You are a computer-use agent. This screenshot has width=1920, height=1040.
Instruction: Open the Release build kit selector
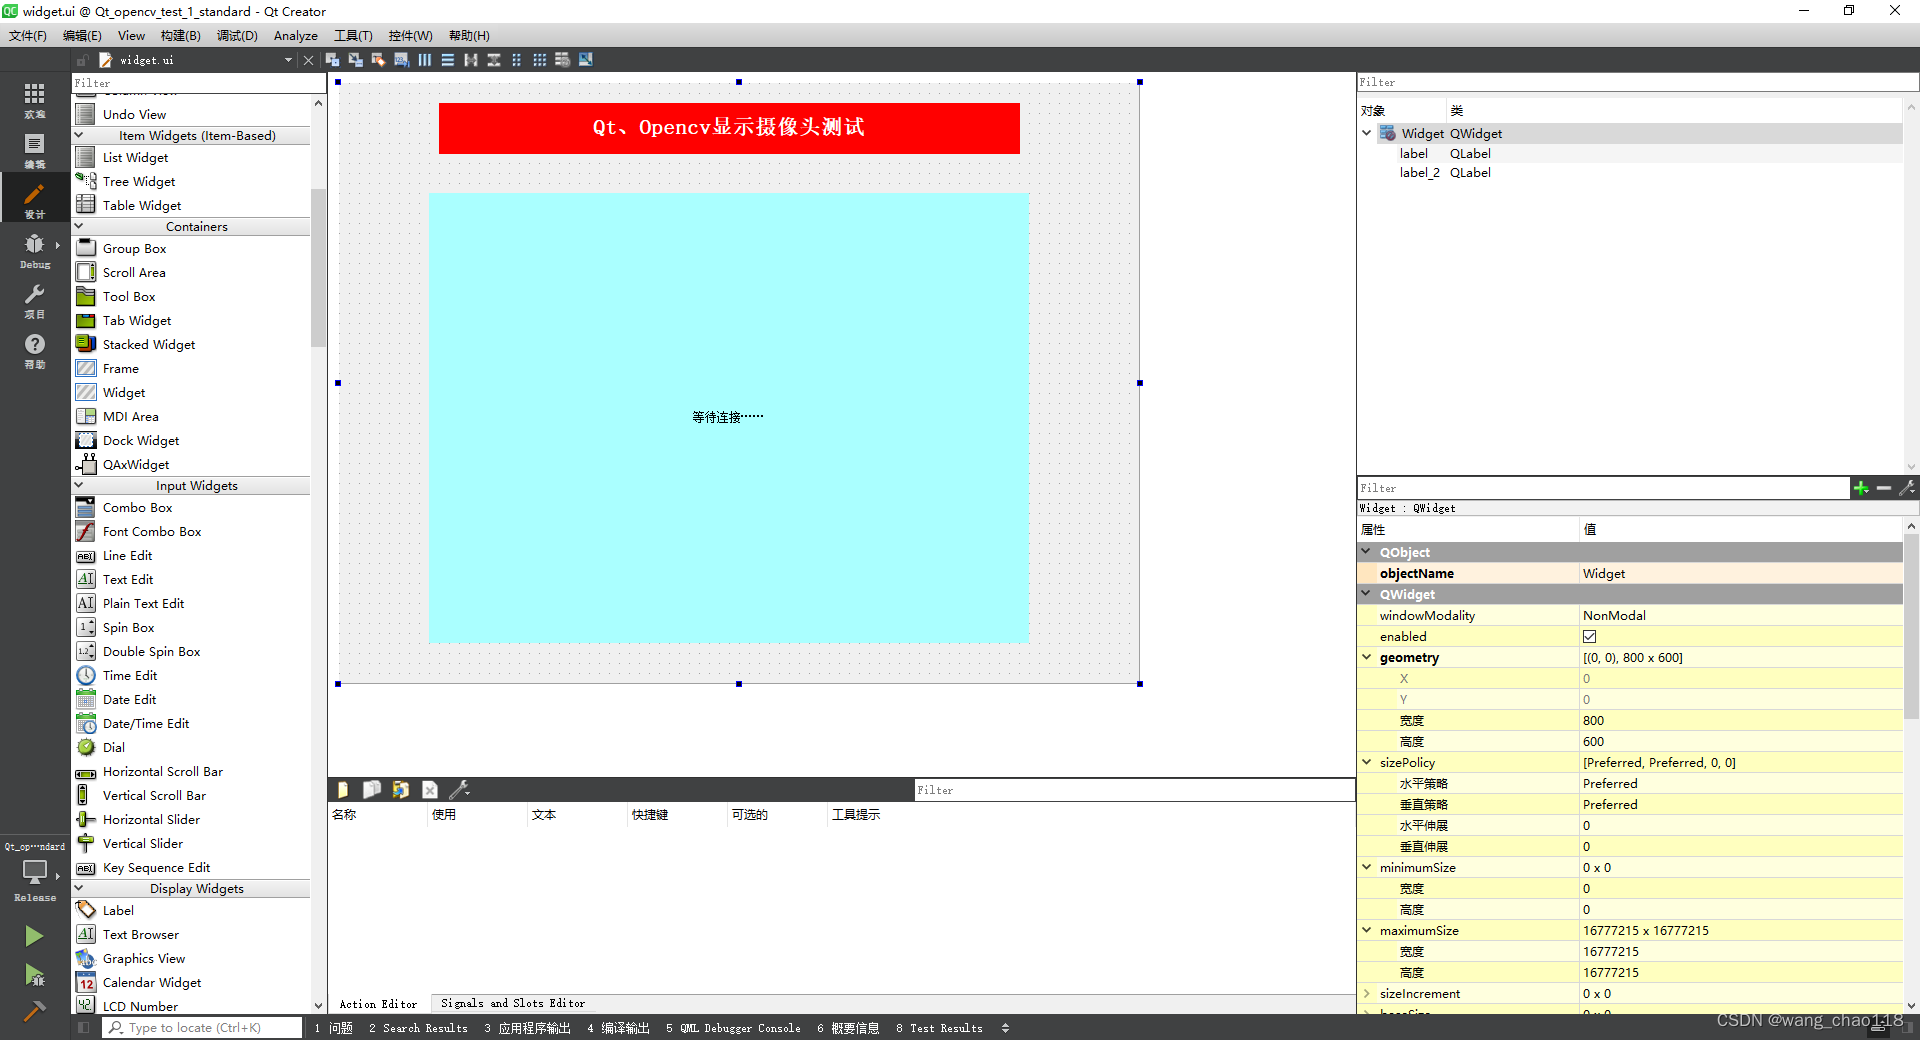pos(34,878)
